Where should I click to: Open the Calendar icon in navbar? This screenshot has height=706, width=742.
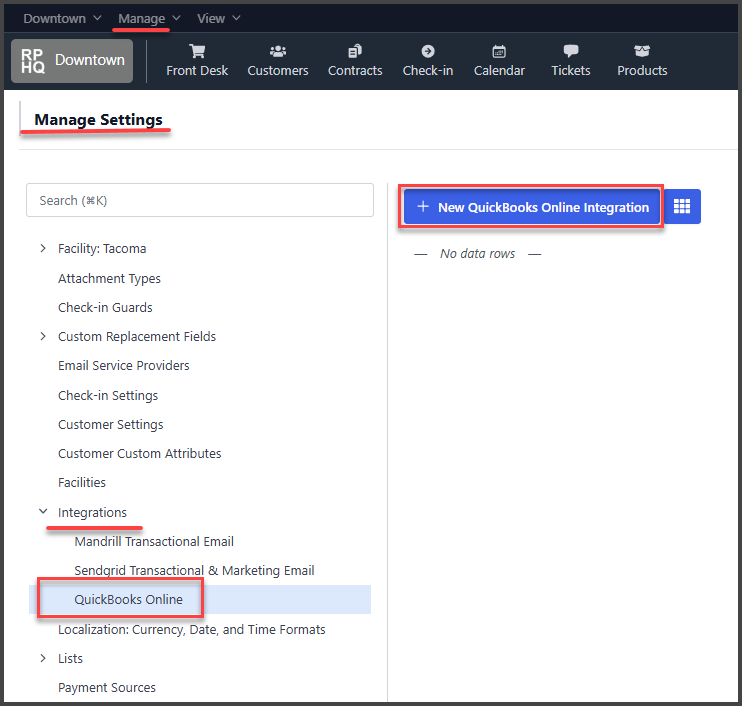tap(499, 52)
